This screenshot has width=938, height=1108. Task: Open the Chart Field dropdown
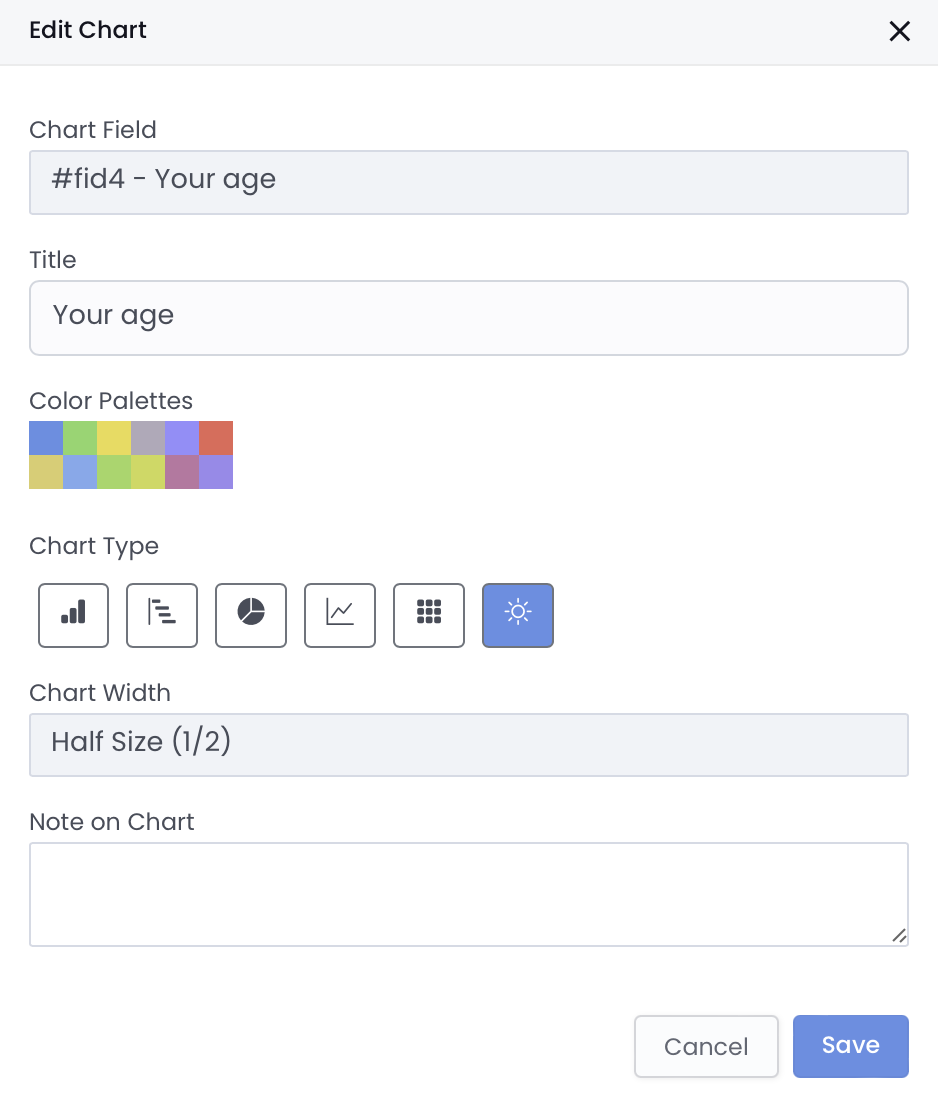tap(468, 182)
